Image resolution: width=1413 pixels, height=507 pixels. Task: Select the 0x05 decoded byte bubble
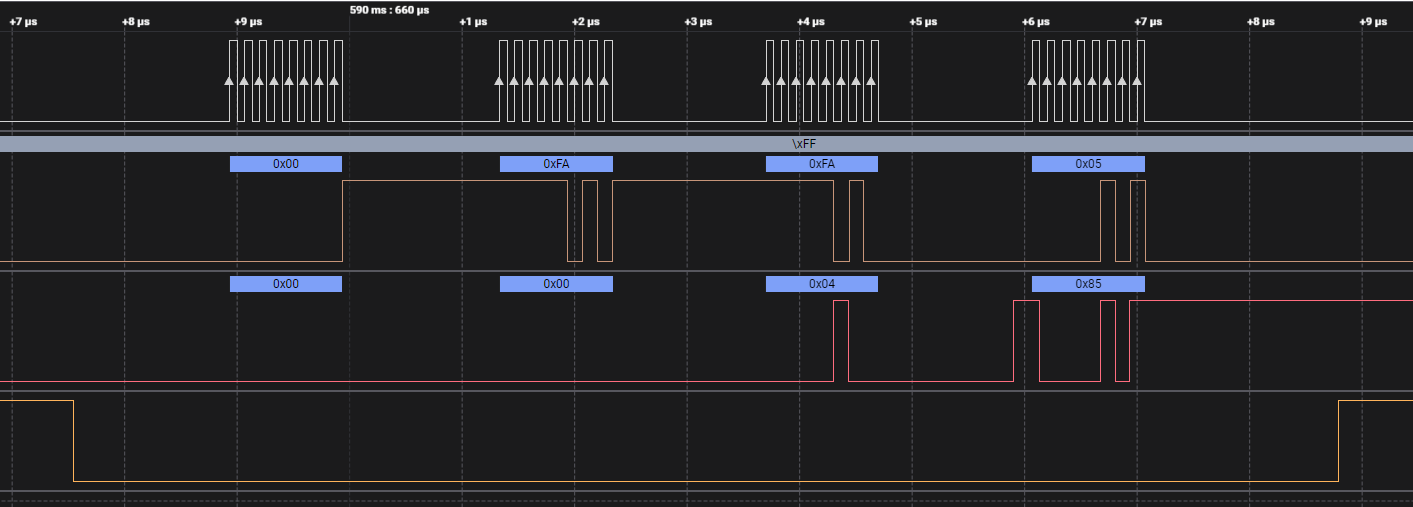1088,164
